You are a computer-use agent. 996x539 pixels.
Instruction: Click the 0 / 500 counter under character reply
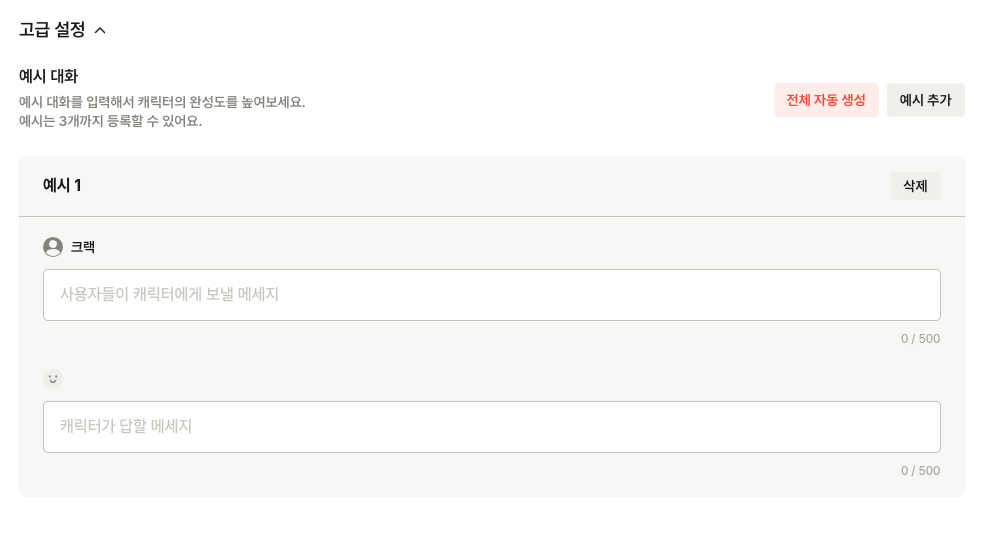click(x=920, y=471)
